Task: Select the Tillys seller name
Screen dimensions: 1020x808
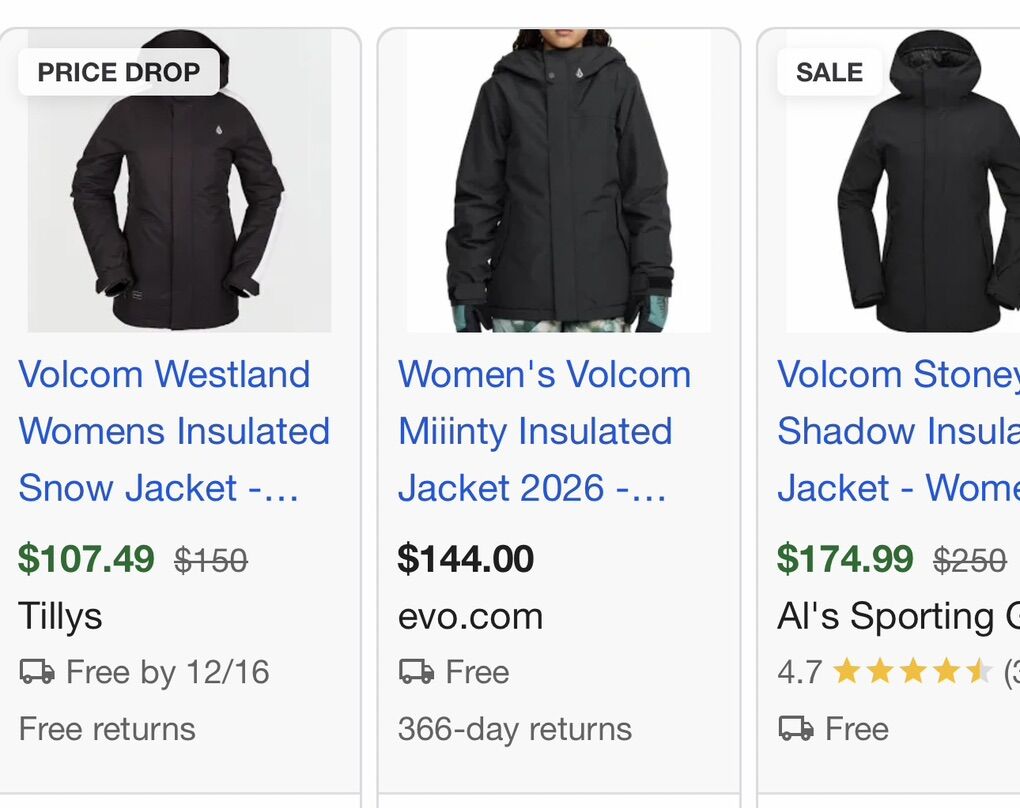Action: click(x=60, y=616)
